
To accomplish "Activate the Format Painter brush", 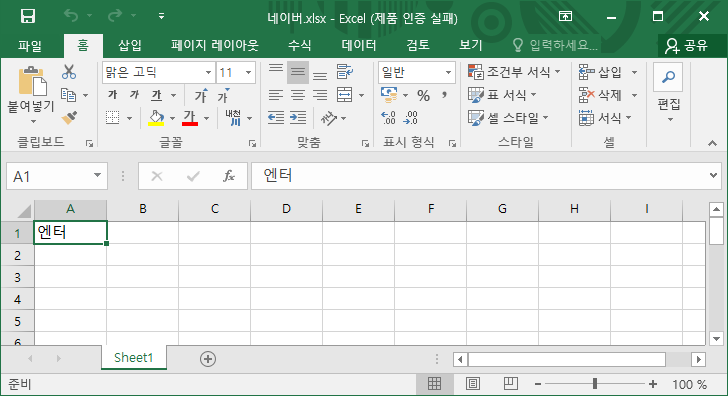I will click(69, 117).
